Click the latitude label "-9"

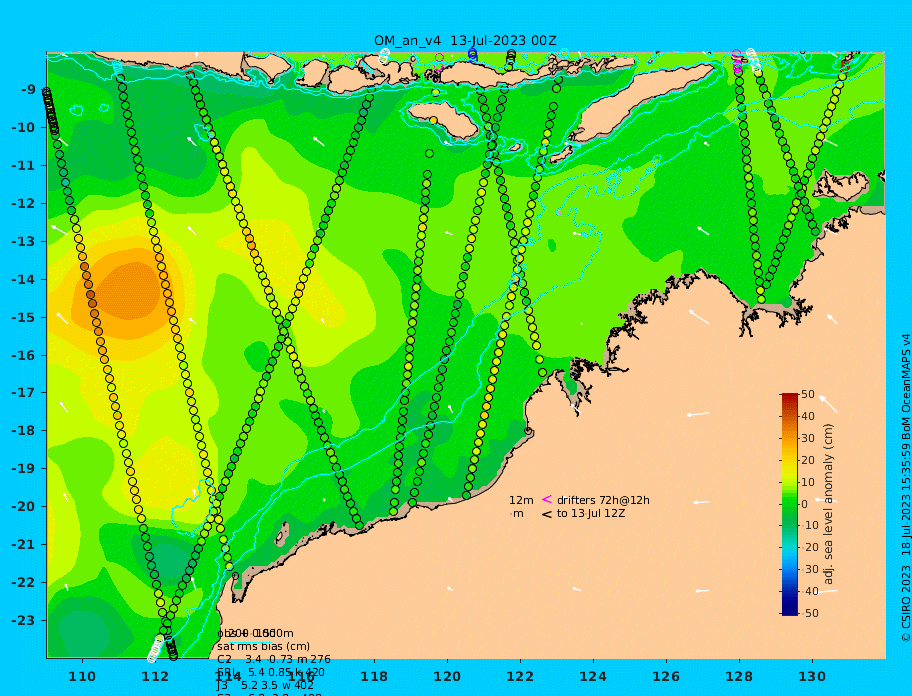28,90
